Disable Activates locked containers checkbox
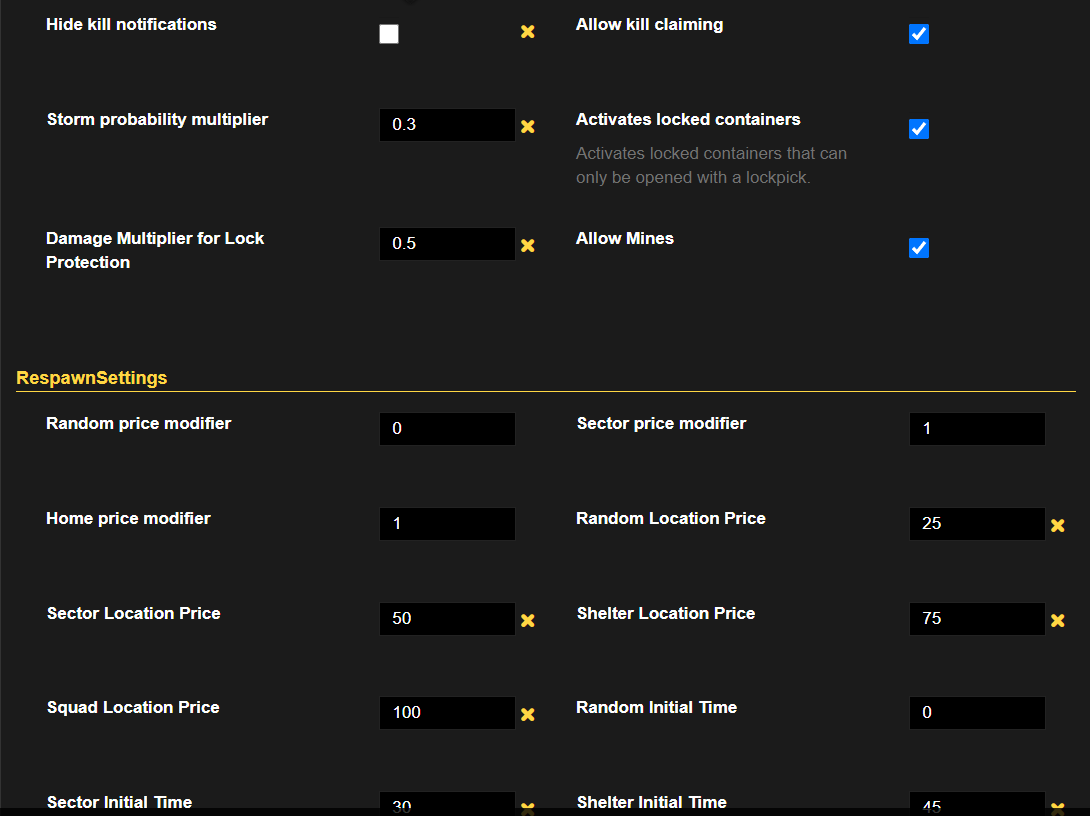This screenshot has width=1090, height=816. [x=918, y=129]
